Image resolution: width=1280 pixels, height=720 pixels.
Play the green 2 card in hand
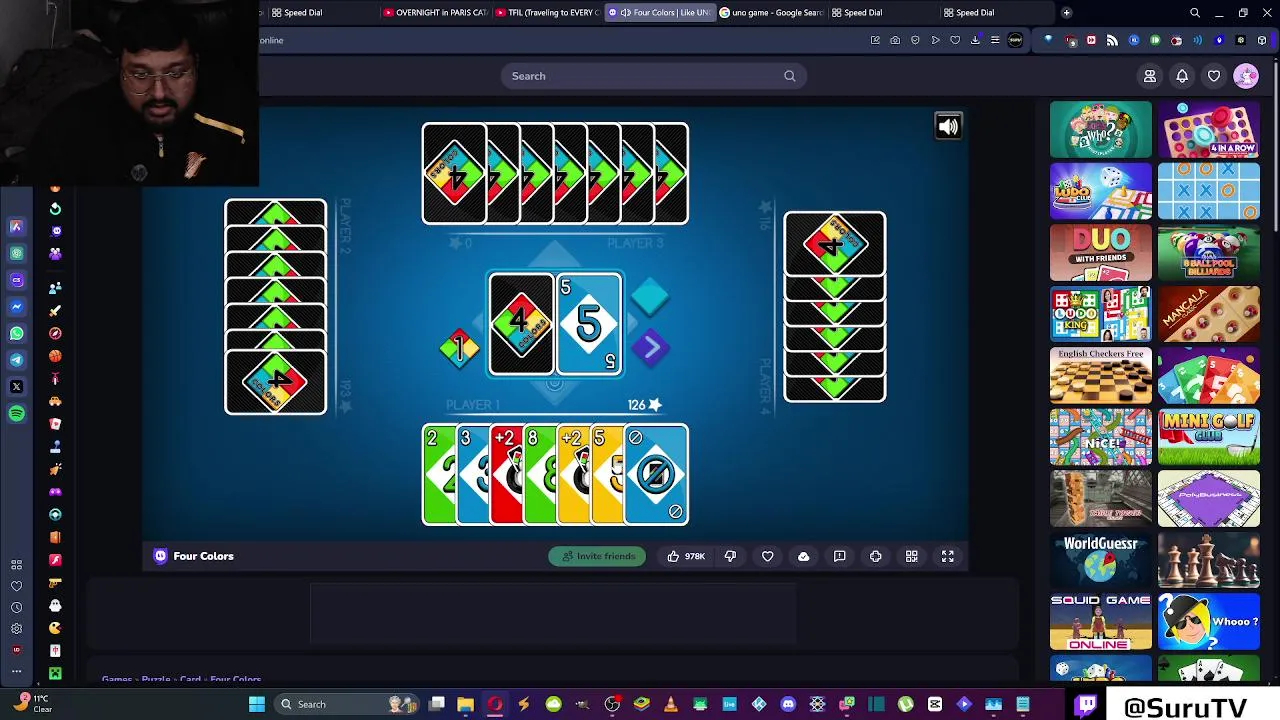[438, 475]
